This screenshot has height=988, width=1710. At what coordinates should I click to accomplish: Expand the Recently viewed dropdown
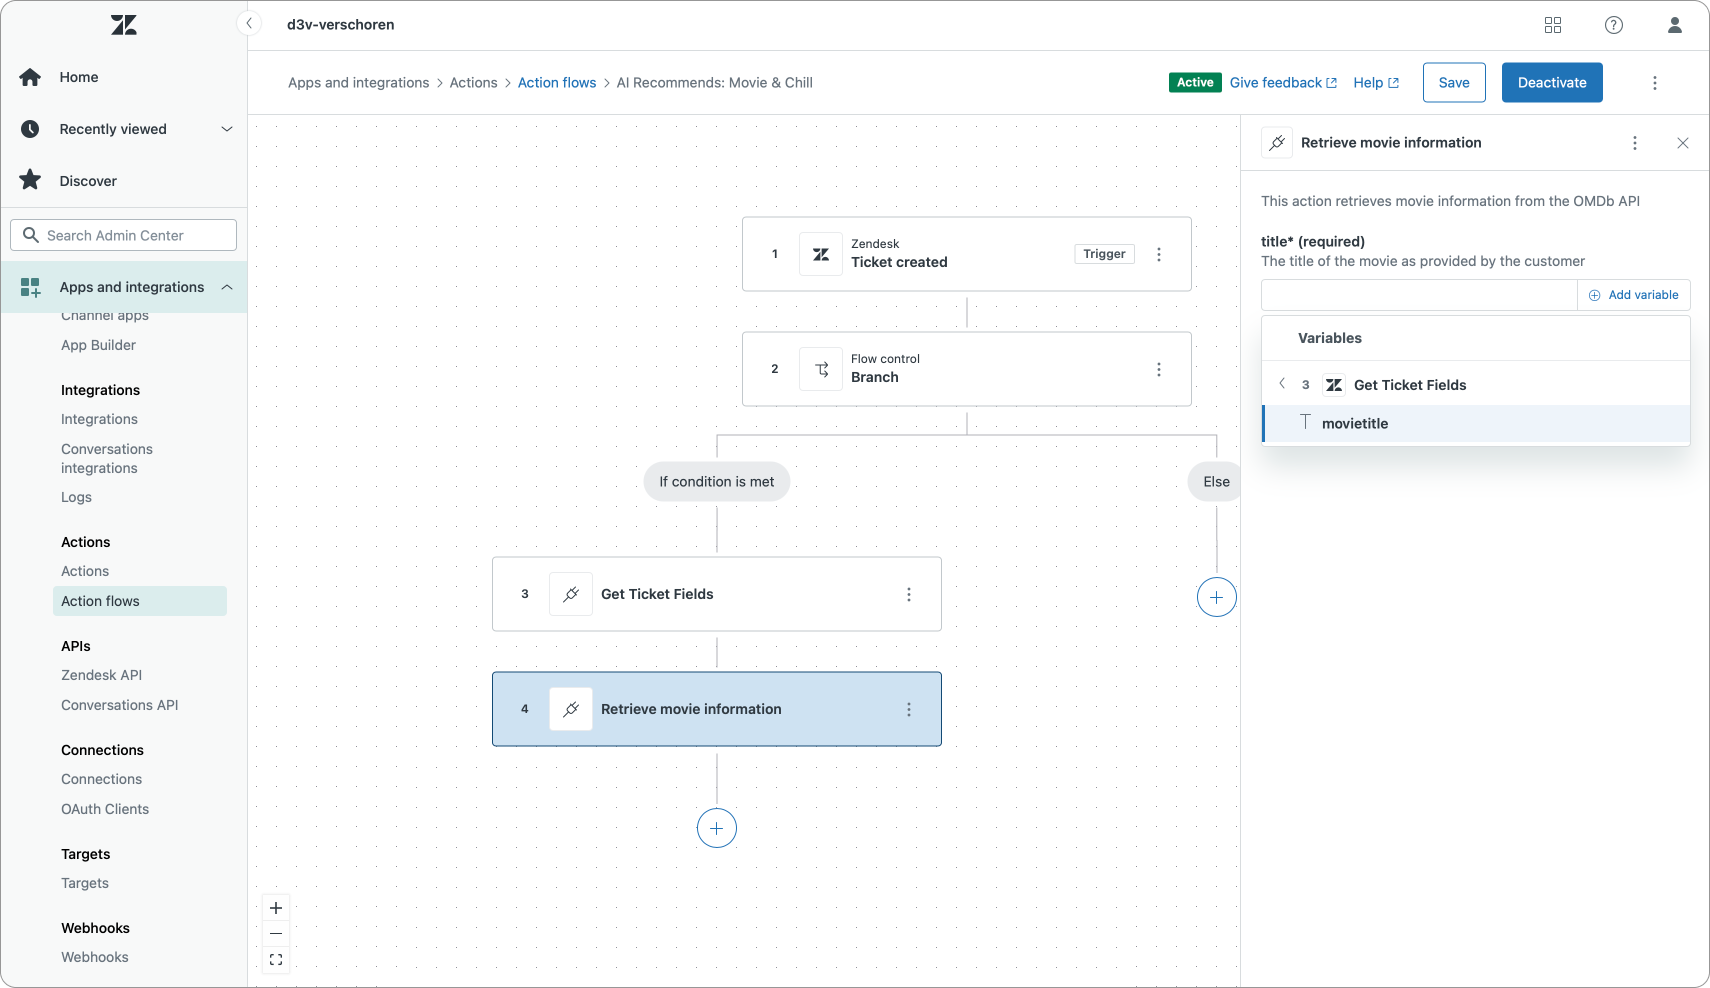click(227, 129)
